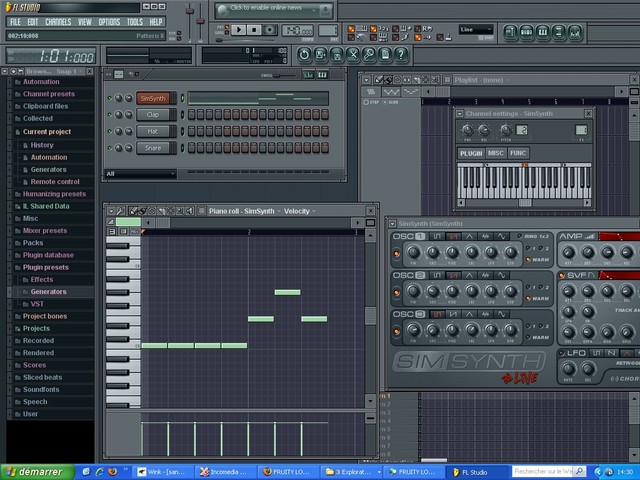Screen dimensions: 640x480
Task: Toggle the green mute light for Clap channel
Action: pyautogui.click(x=111, y=115)
